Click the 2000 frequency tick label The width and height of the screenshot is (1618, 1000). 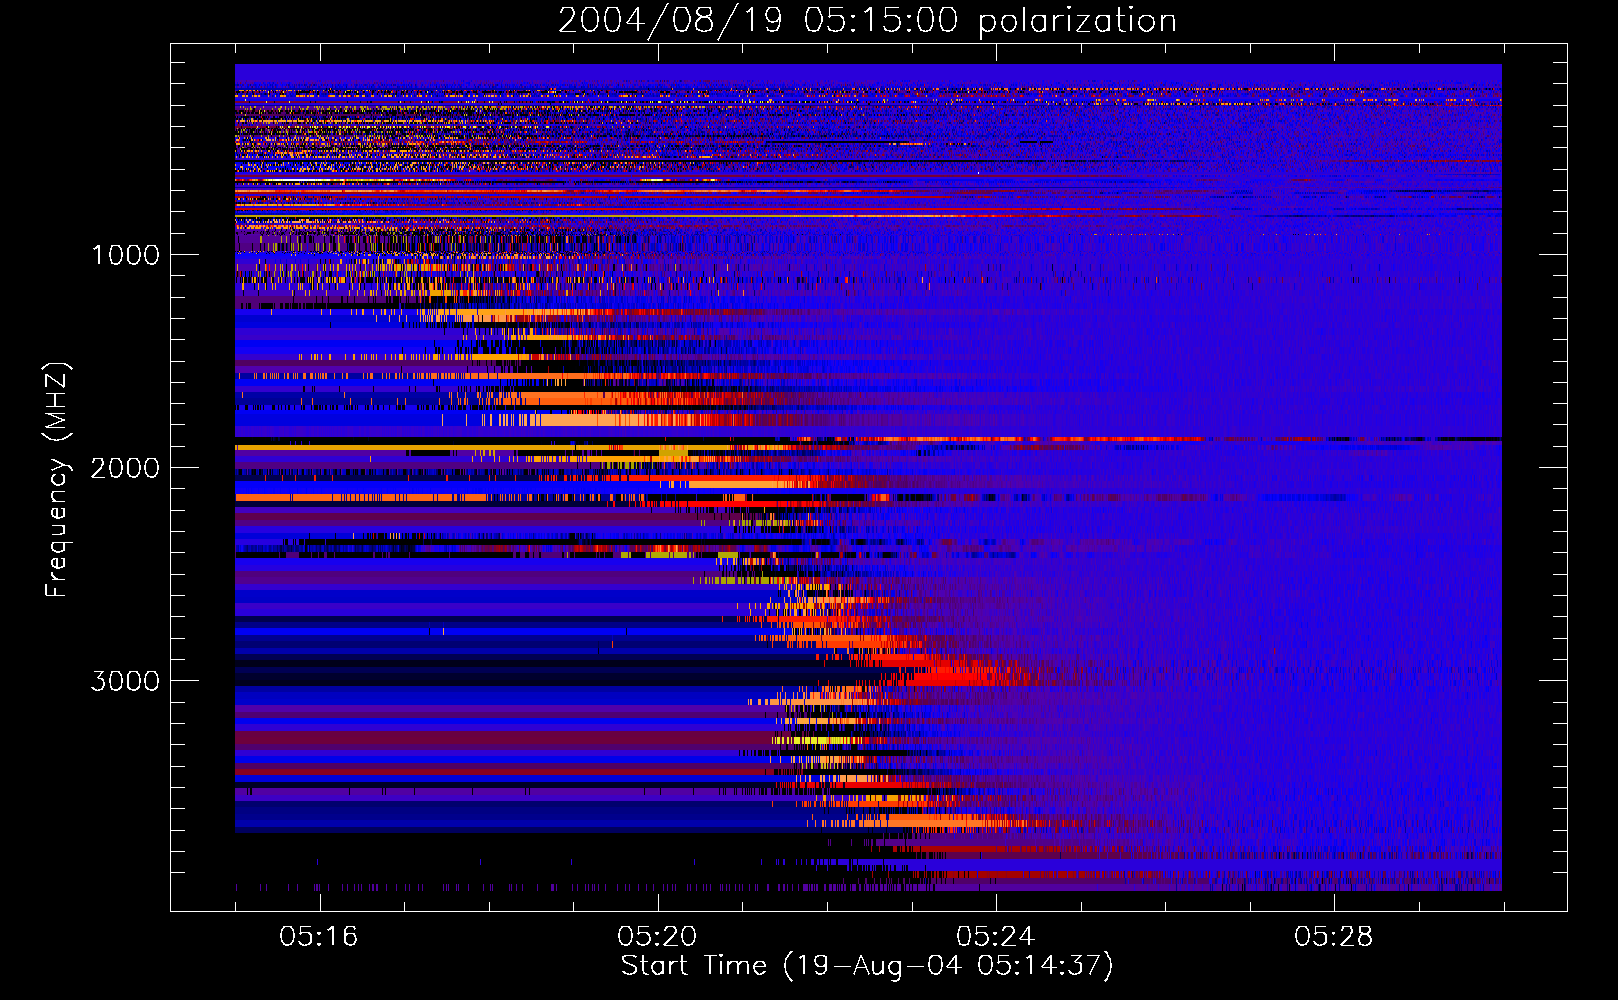[x=125, y=467]
